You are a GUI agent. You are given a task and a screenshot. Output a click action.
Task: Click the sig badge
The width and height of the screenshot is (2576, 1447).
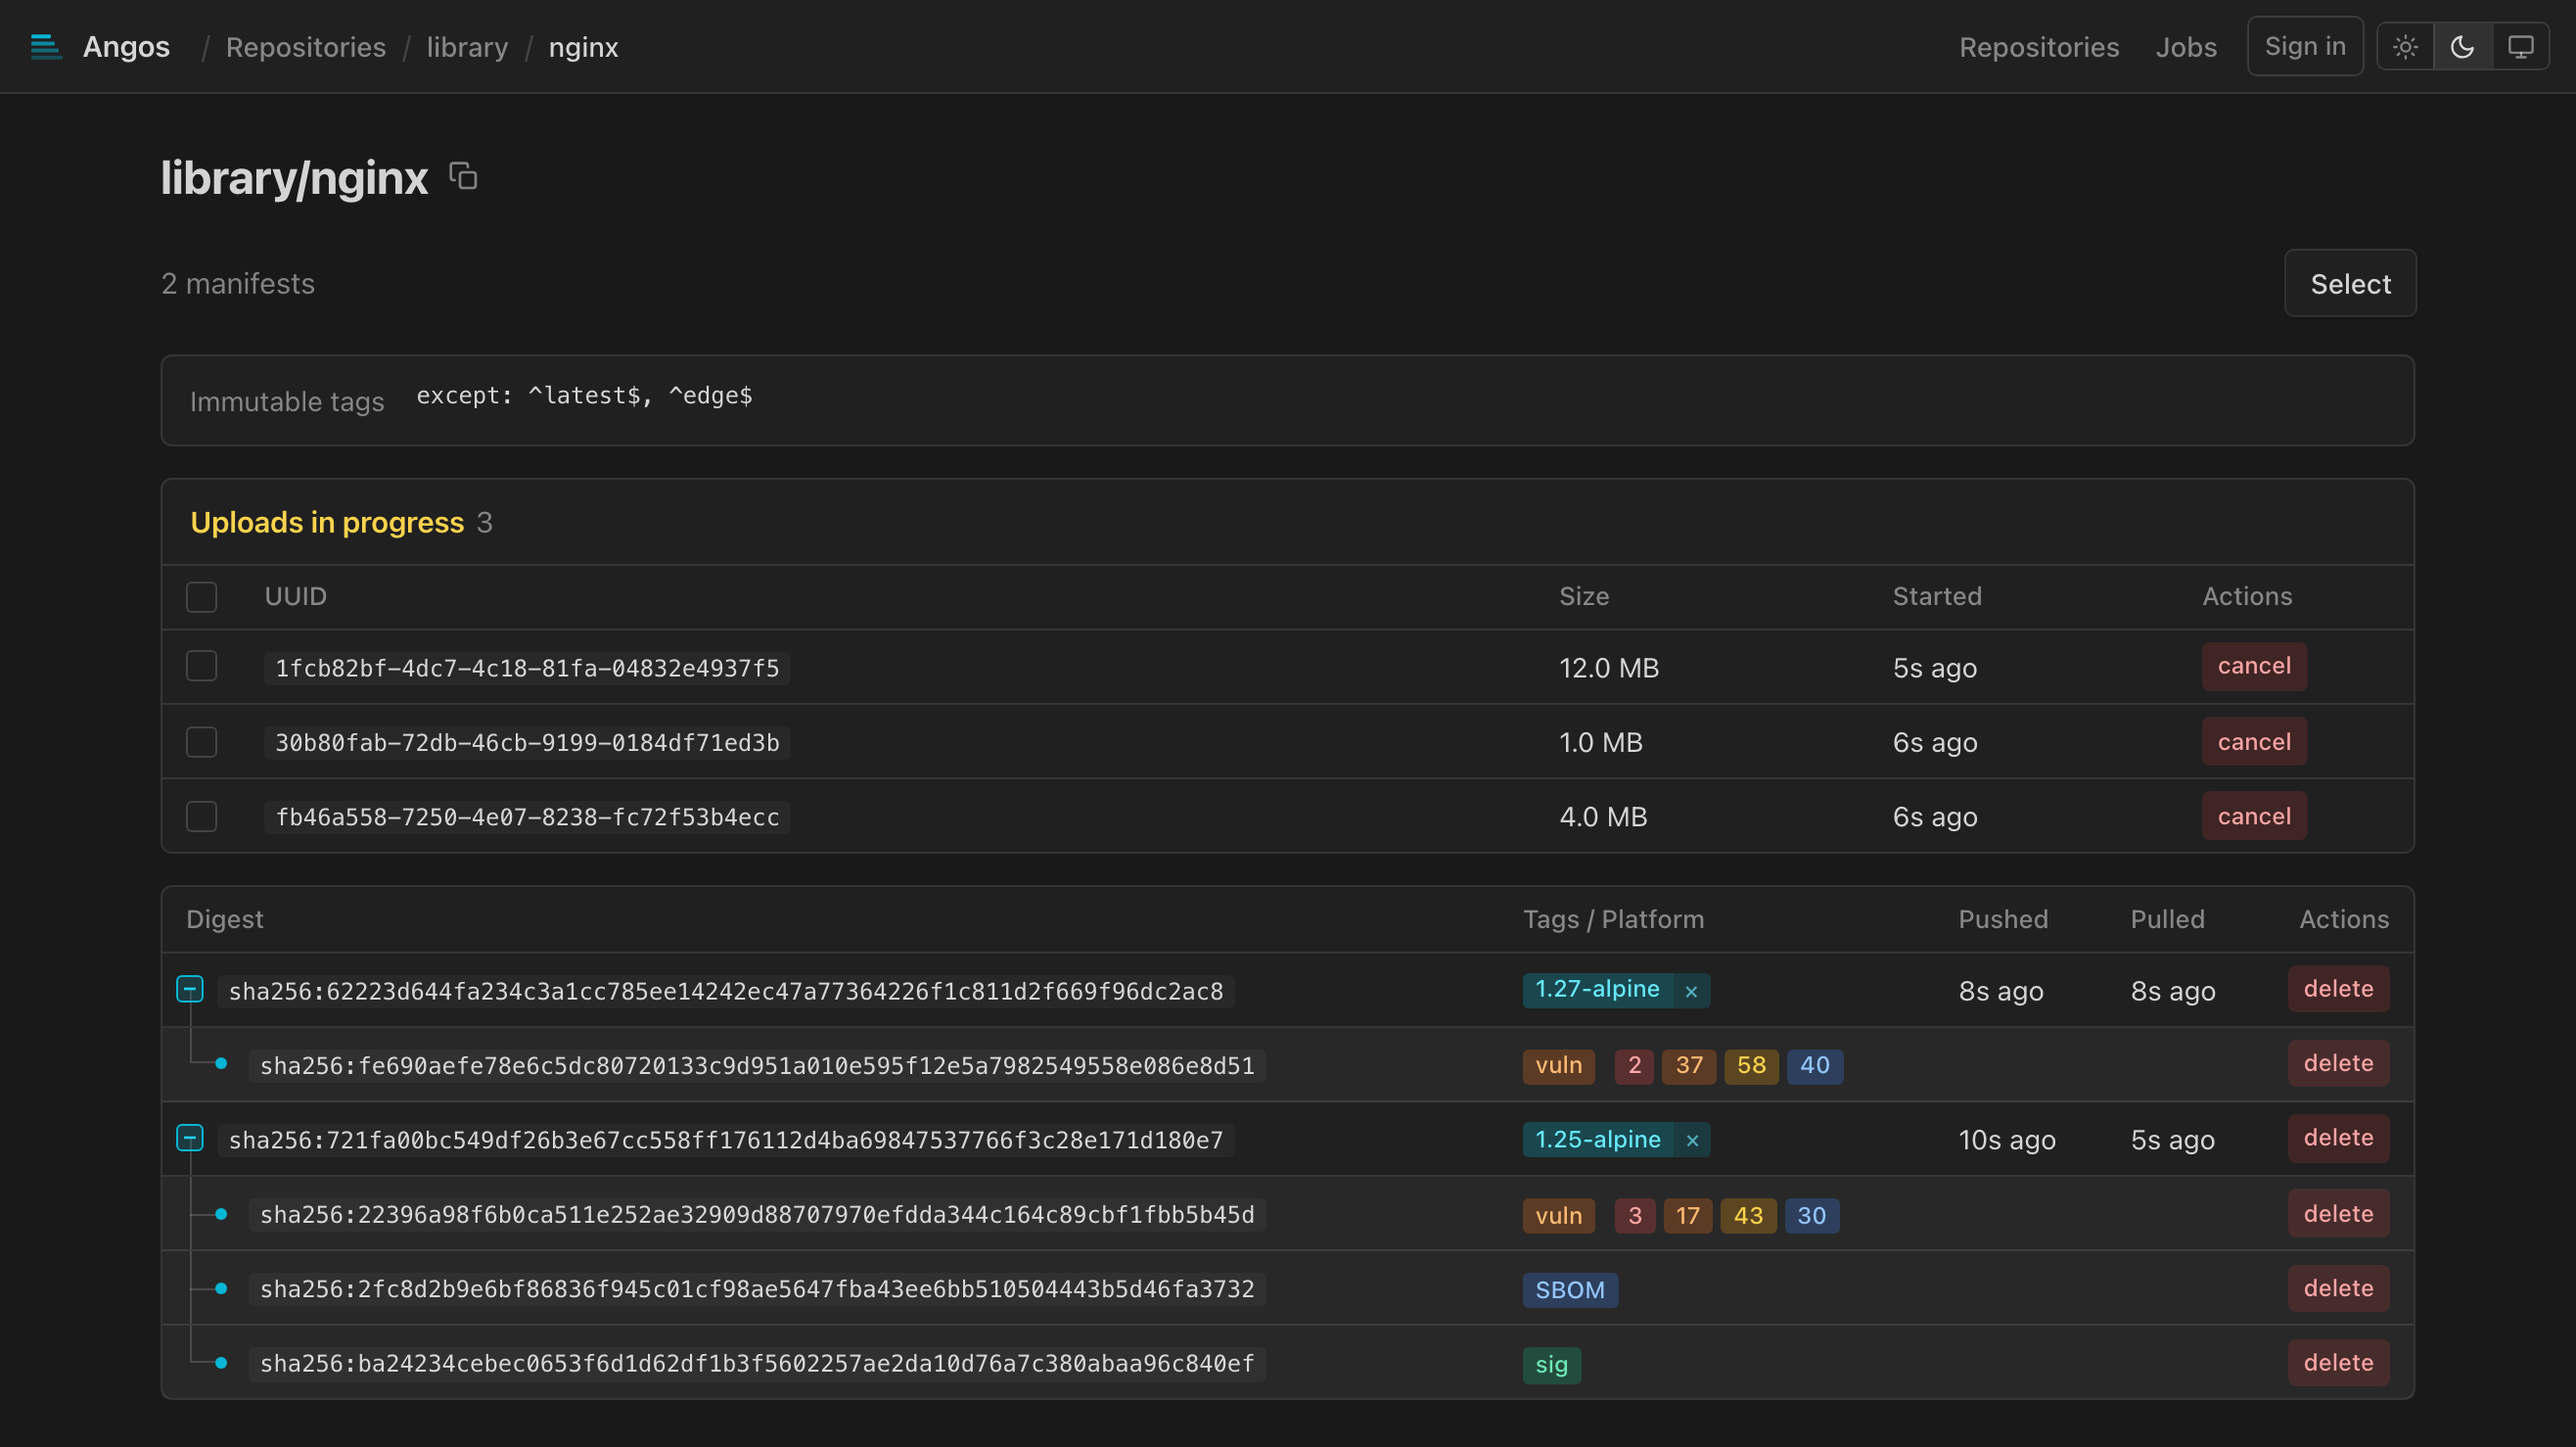[x=1551, y=1365]
